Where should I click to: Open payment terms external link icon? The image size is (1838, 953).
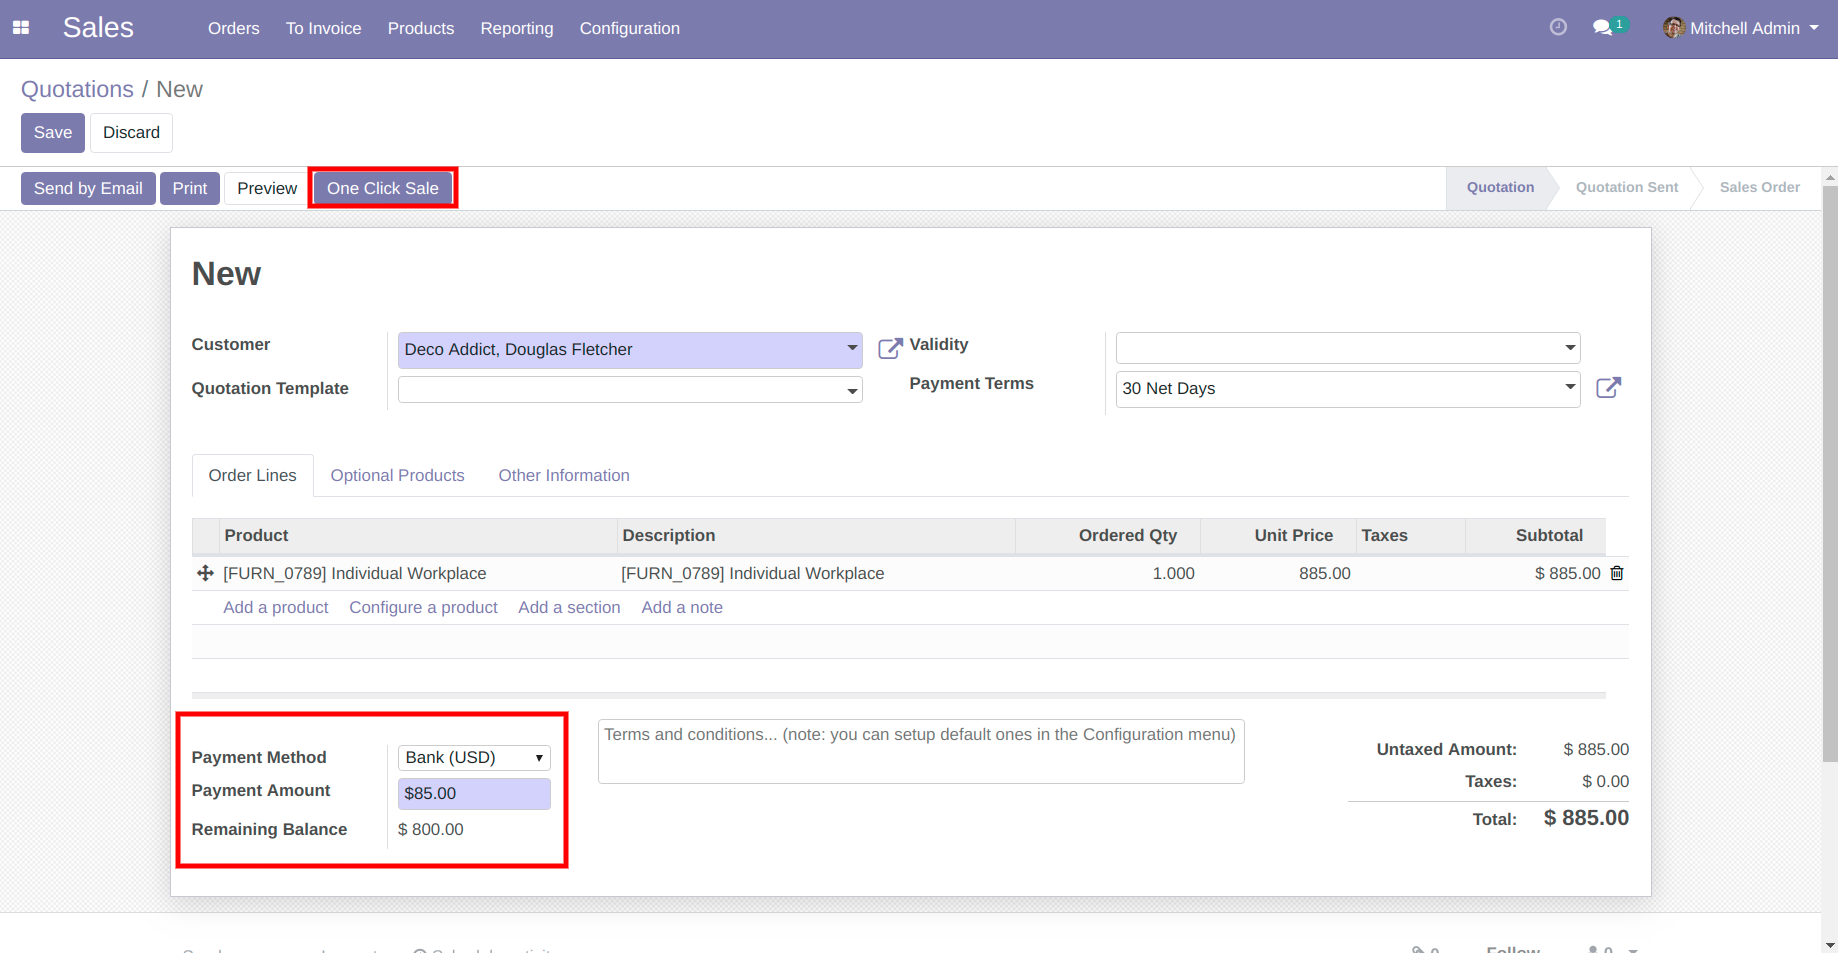[1608, 388]
